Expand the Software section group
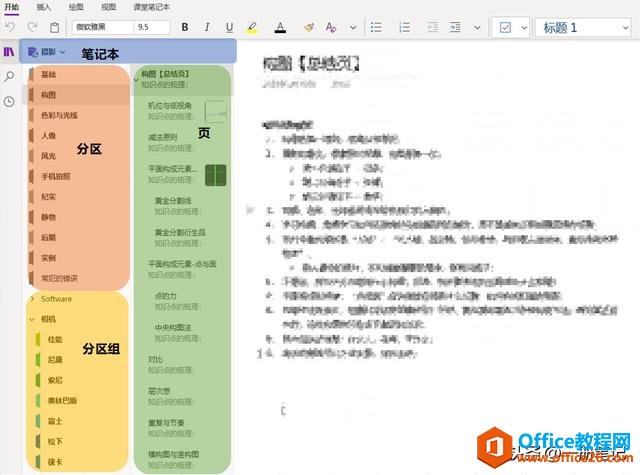This screenshot has width=640, height=475. point(32,299)
